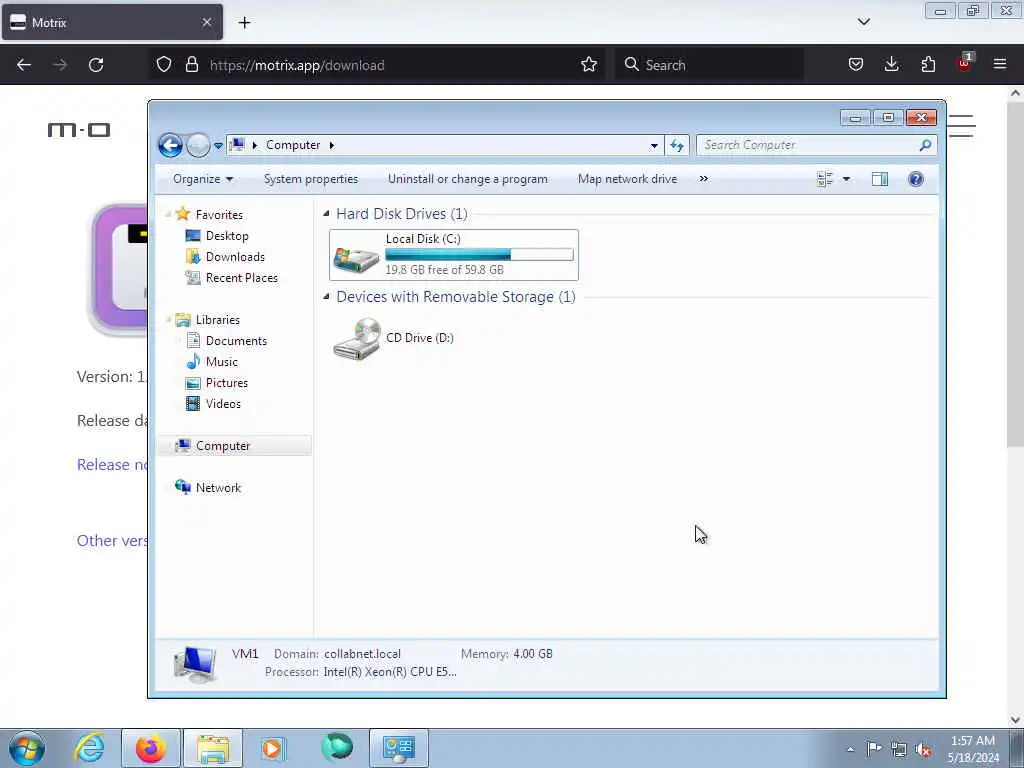The image size is (1024, 768).
Task: Click the Motrix page hamburger menu
Action: tap(962, 126)
